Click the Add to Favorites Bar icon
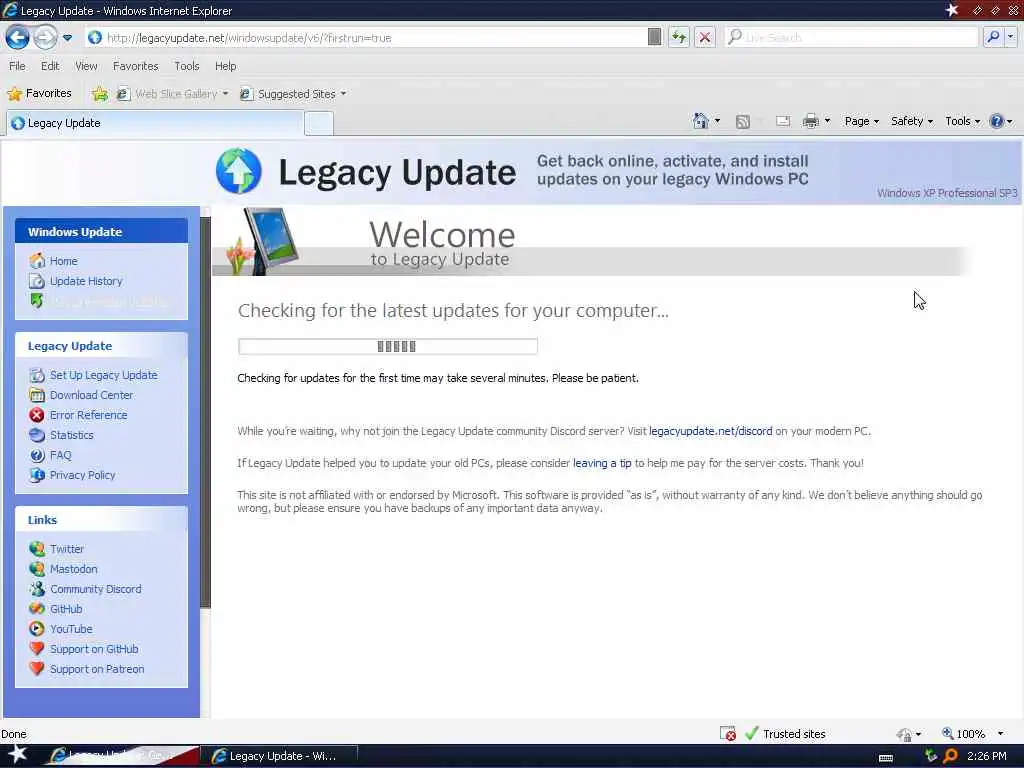Image resolution: width=1024 pixels, height=768 pixels. click(100, 94)
